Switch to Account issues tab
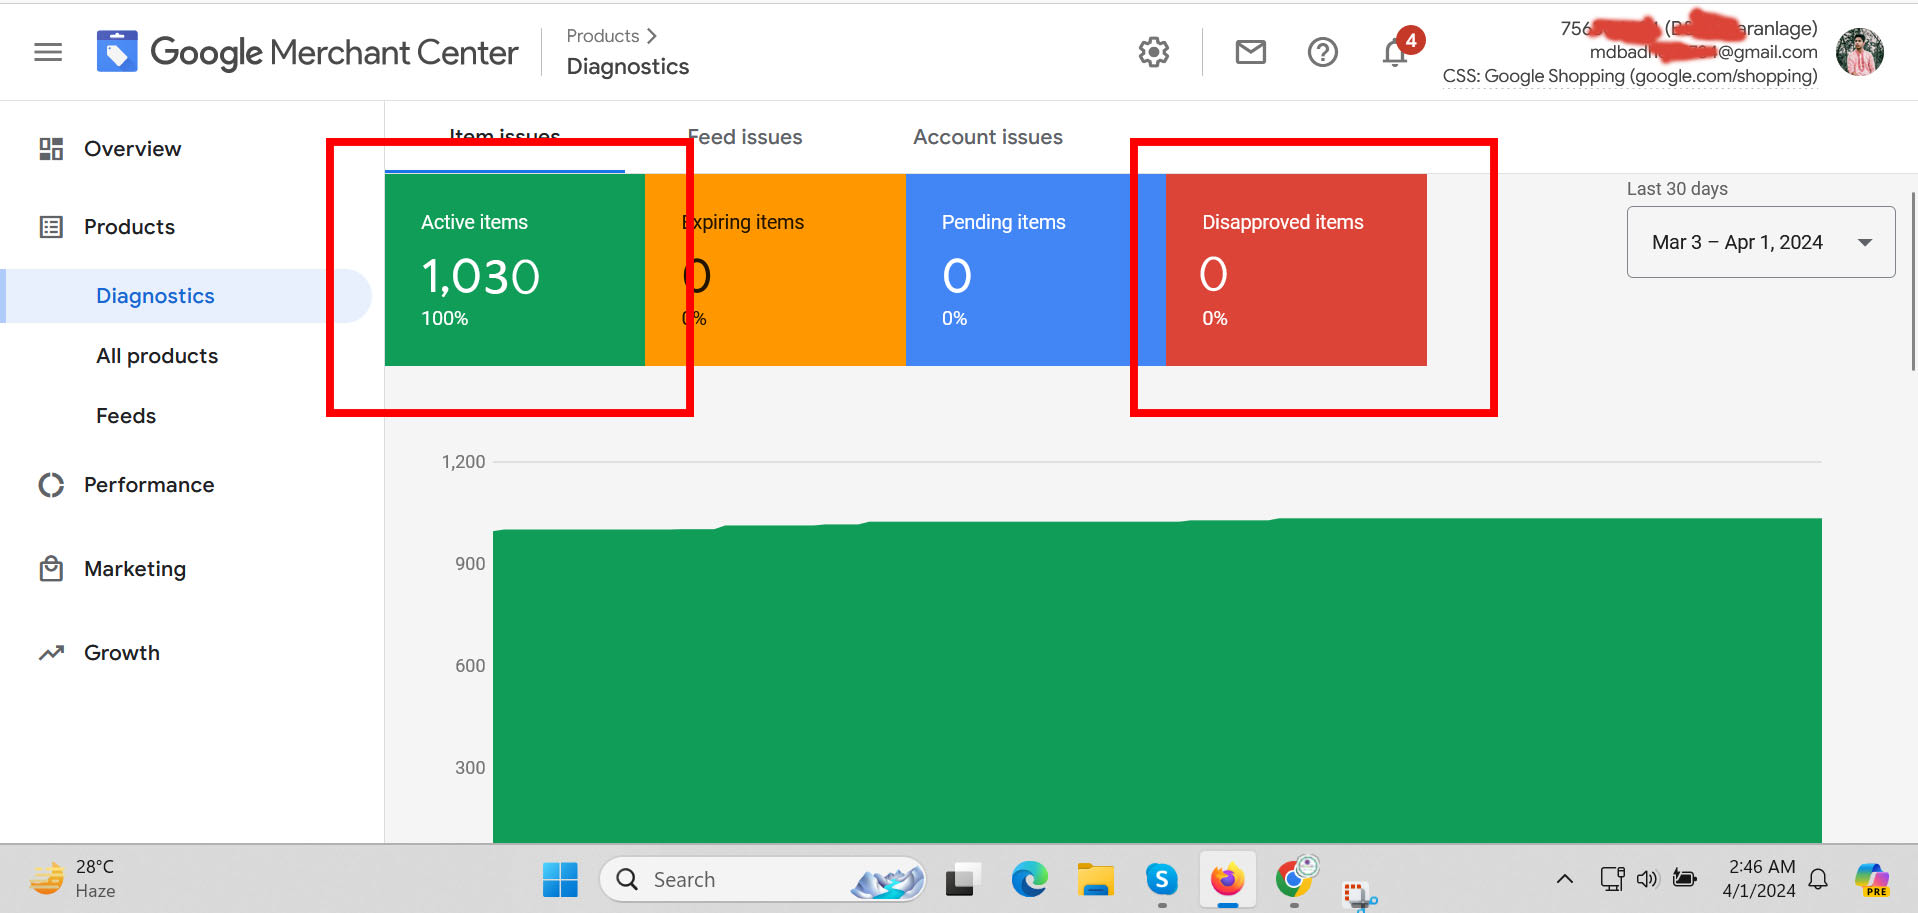1918x913 pixels. [988, 137]
